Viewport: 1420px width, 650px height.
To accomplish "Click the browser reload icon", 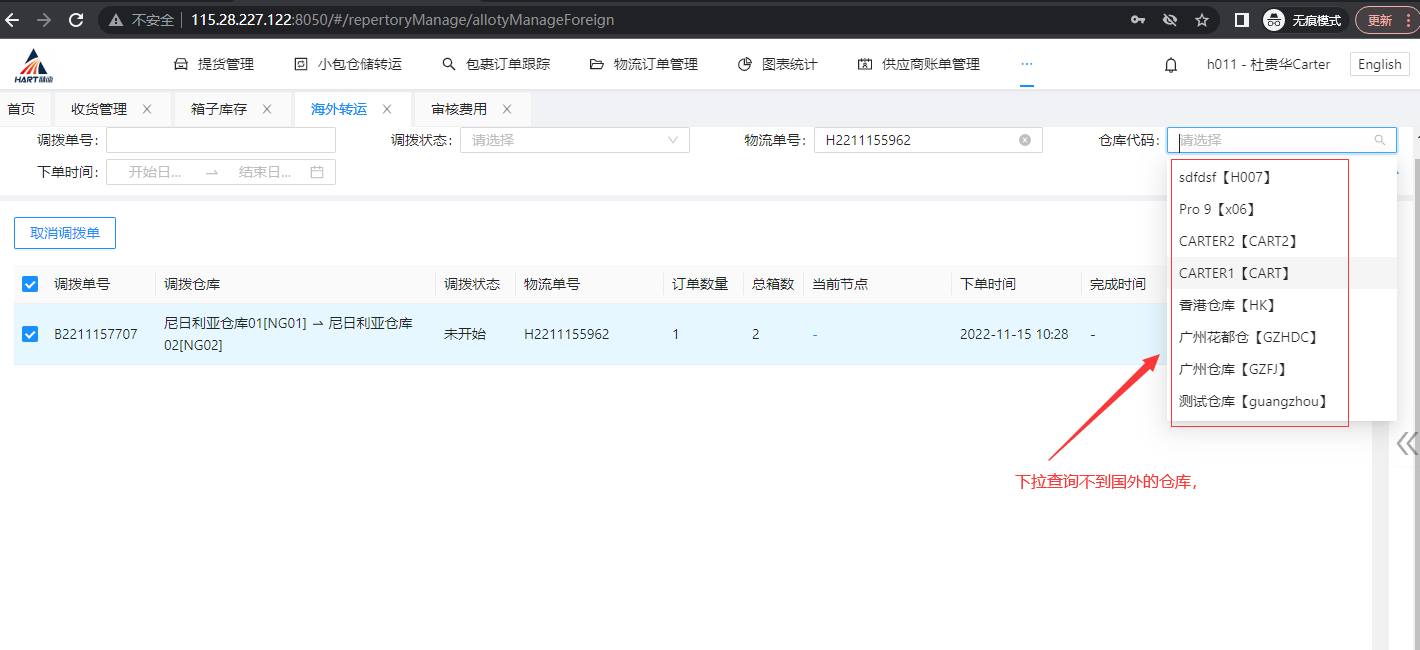I will click(x=76, y=20).
